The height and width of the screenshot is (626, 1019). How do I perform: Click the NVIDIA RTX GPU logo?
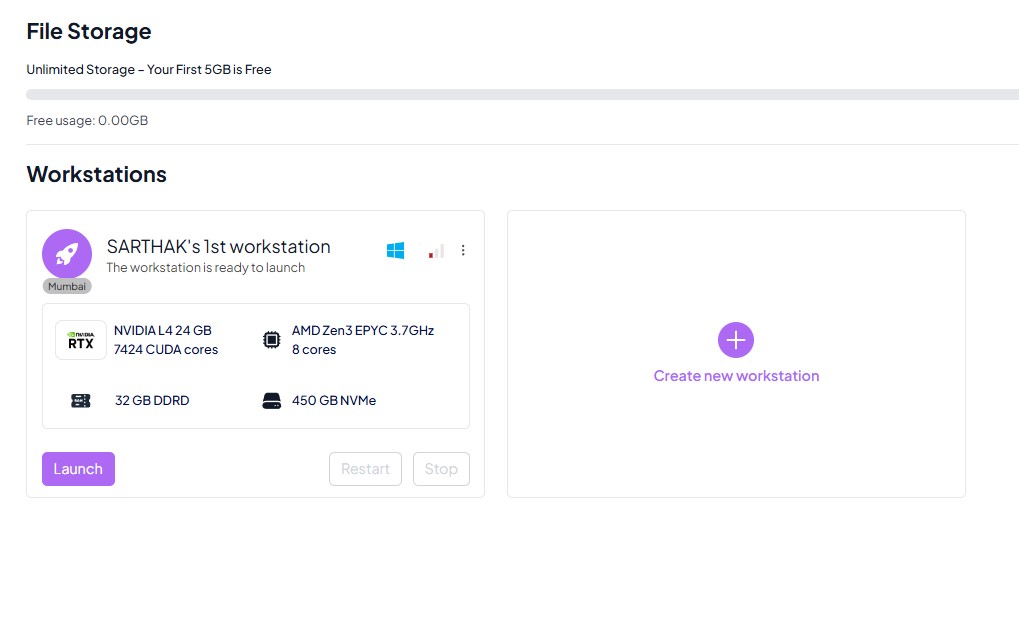point(81,340)
